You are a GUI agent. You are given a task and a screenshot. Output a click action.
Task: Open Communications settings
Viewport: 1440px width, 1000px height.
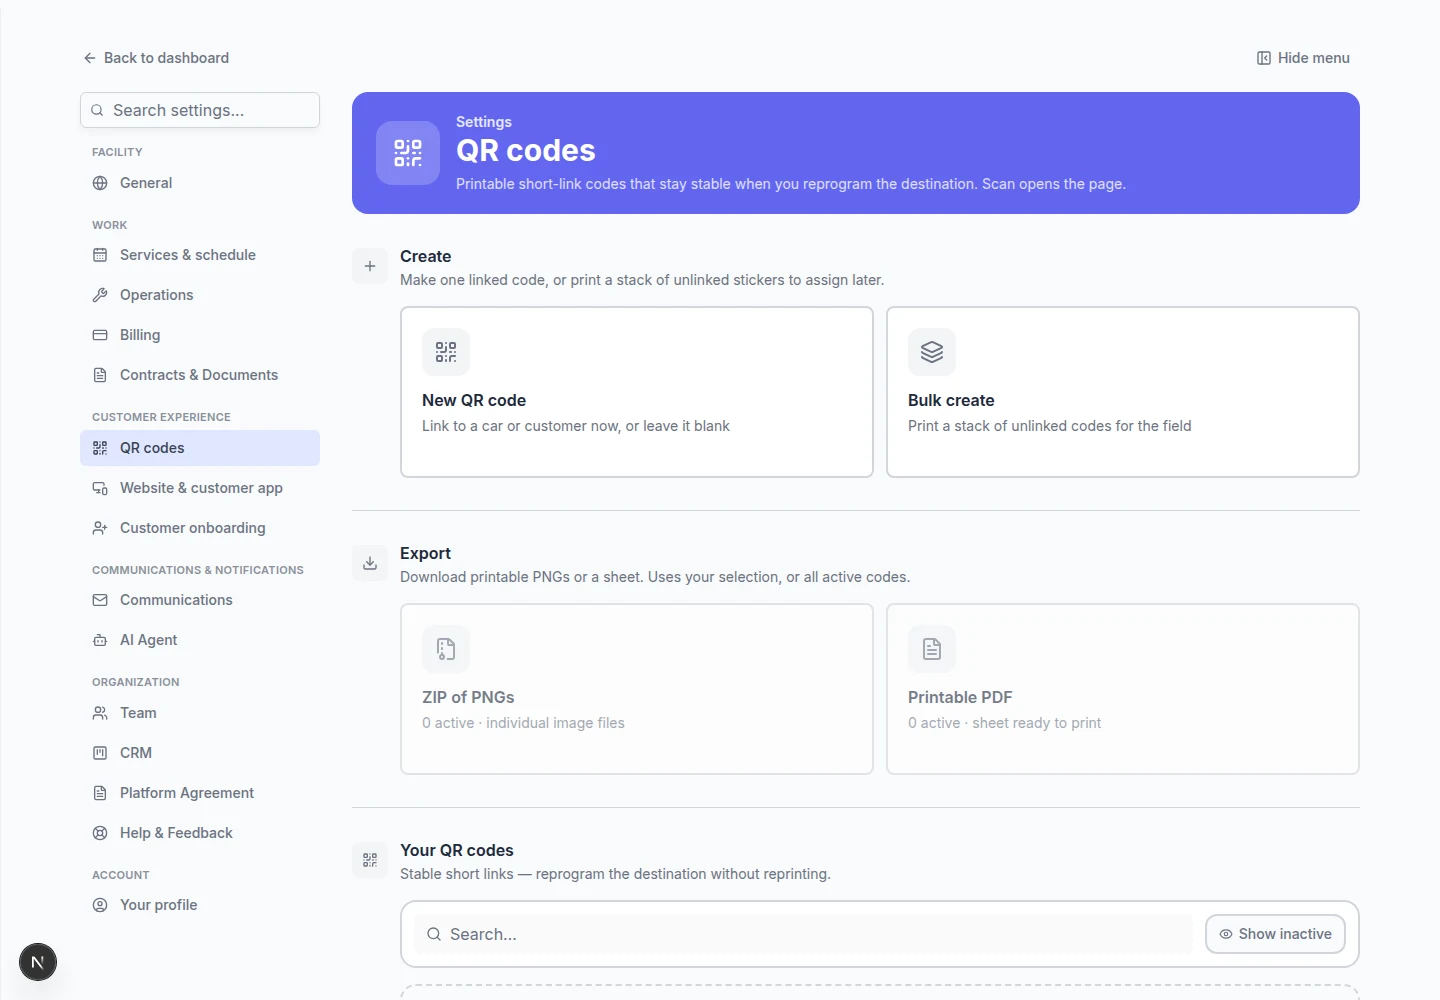click(200, 600)
